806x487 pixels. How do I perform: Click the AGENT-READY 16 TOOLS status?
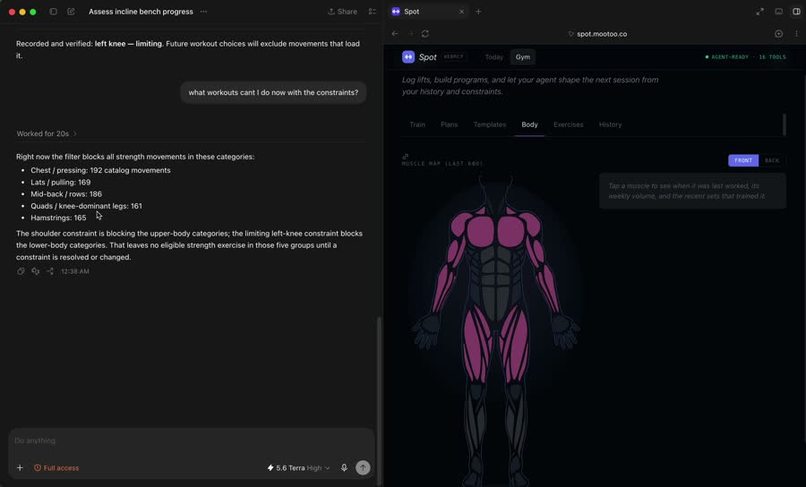pos(745,57)
